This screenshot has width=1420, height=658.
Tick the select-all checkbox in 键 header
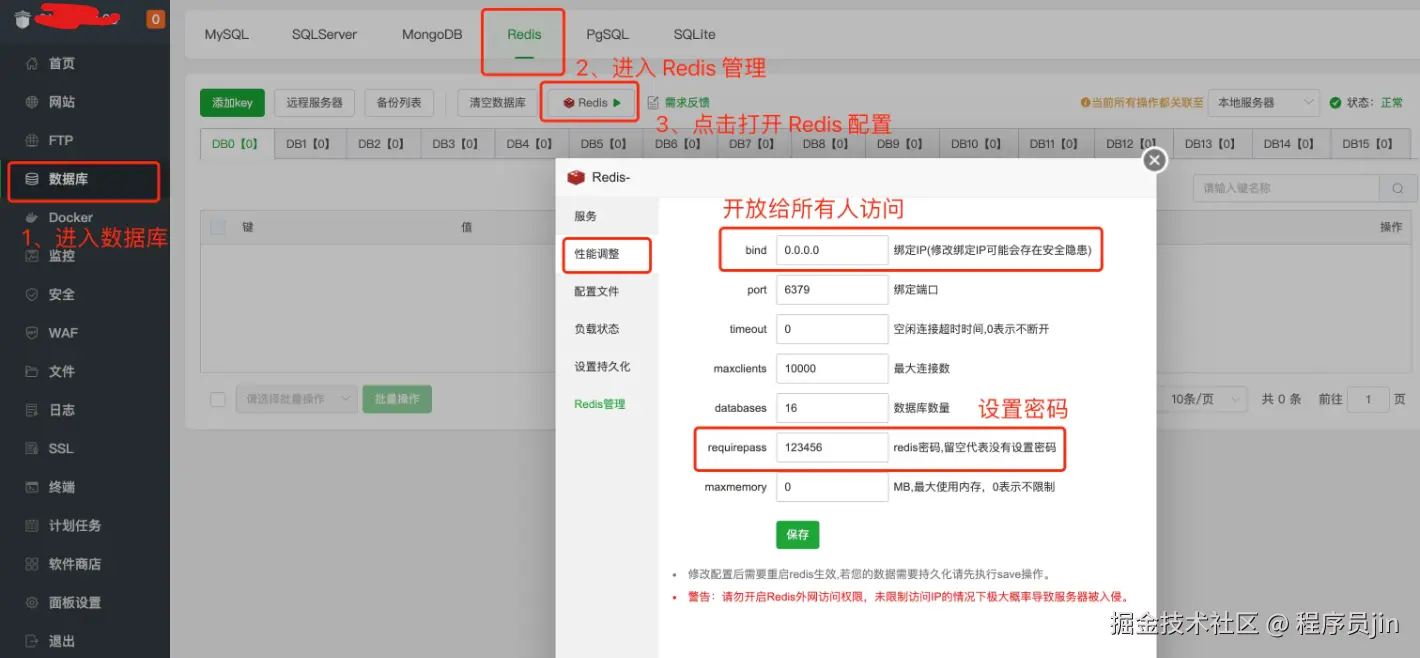[x=218, y=227]
